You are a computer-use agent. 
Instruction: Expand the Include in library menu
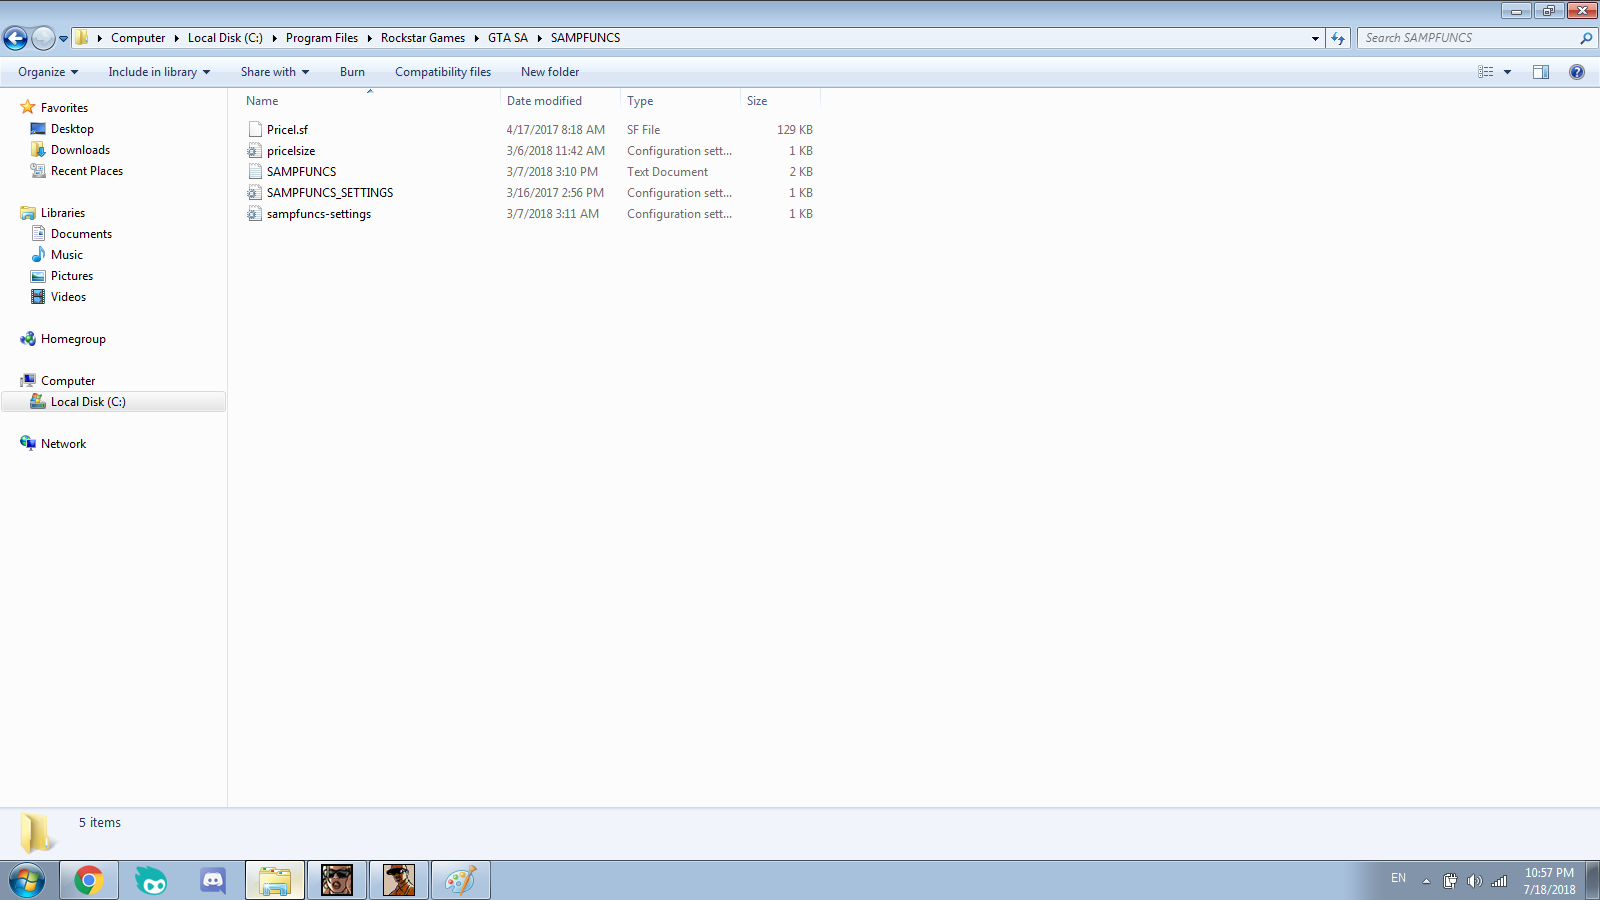click(x=159, y=72)
